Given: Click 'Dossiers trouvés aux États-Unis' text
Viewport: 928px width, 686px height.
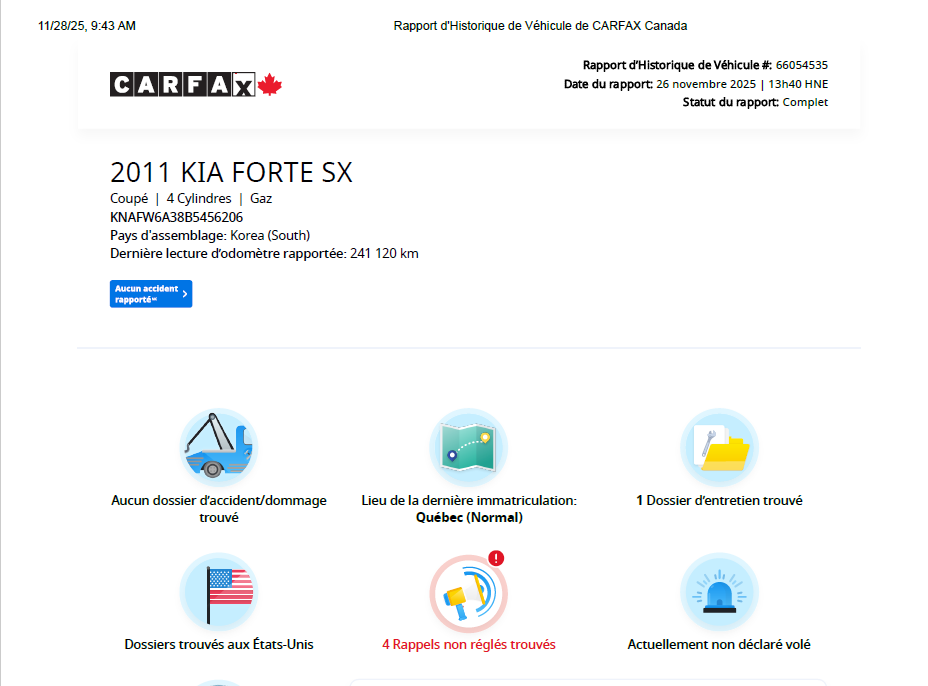Looking at the screenshot, I should coord(218,645).
